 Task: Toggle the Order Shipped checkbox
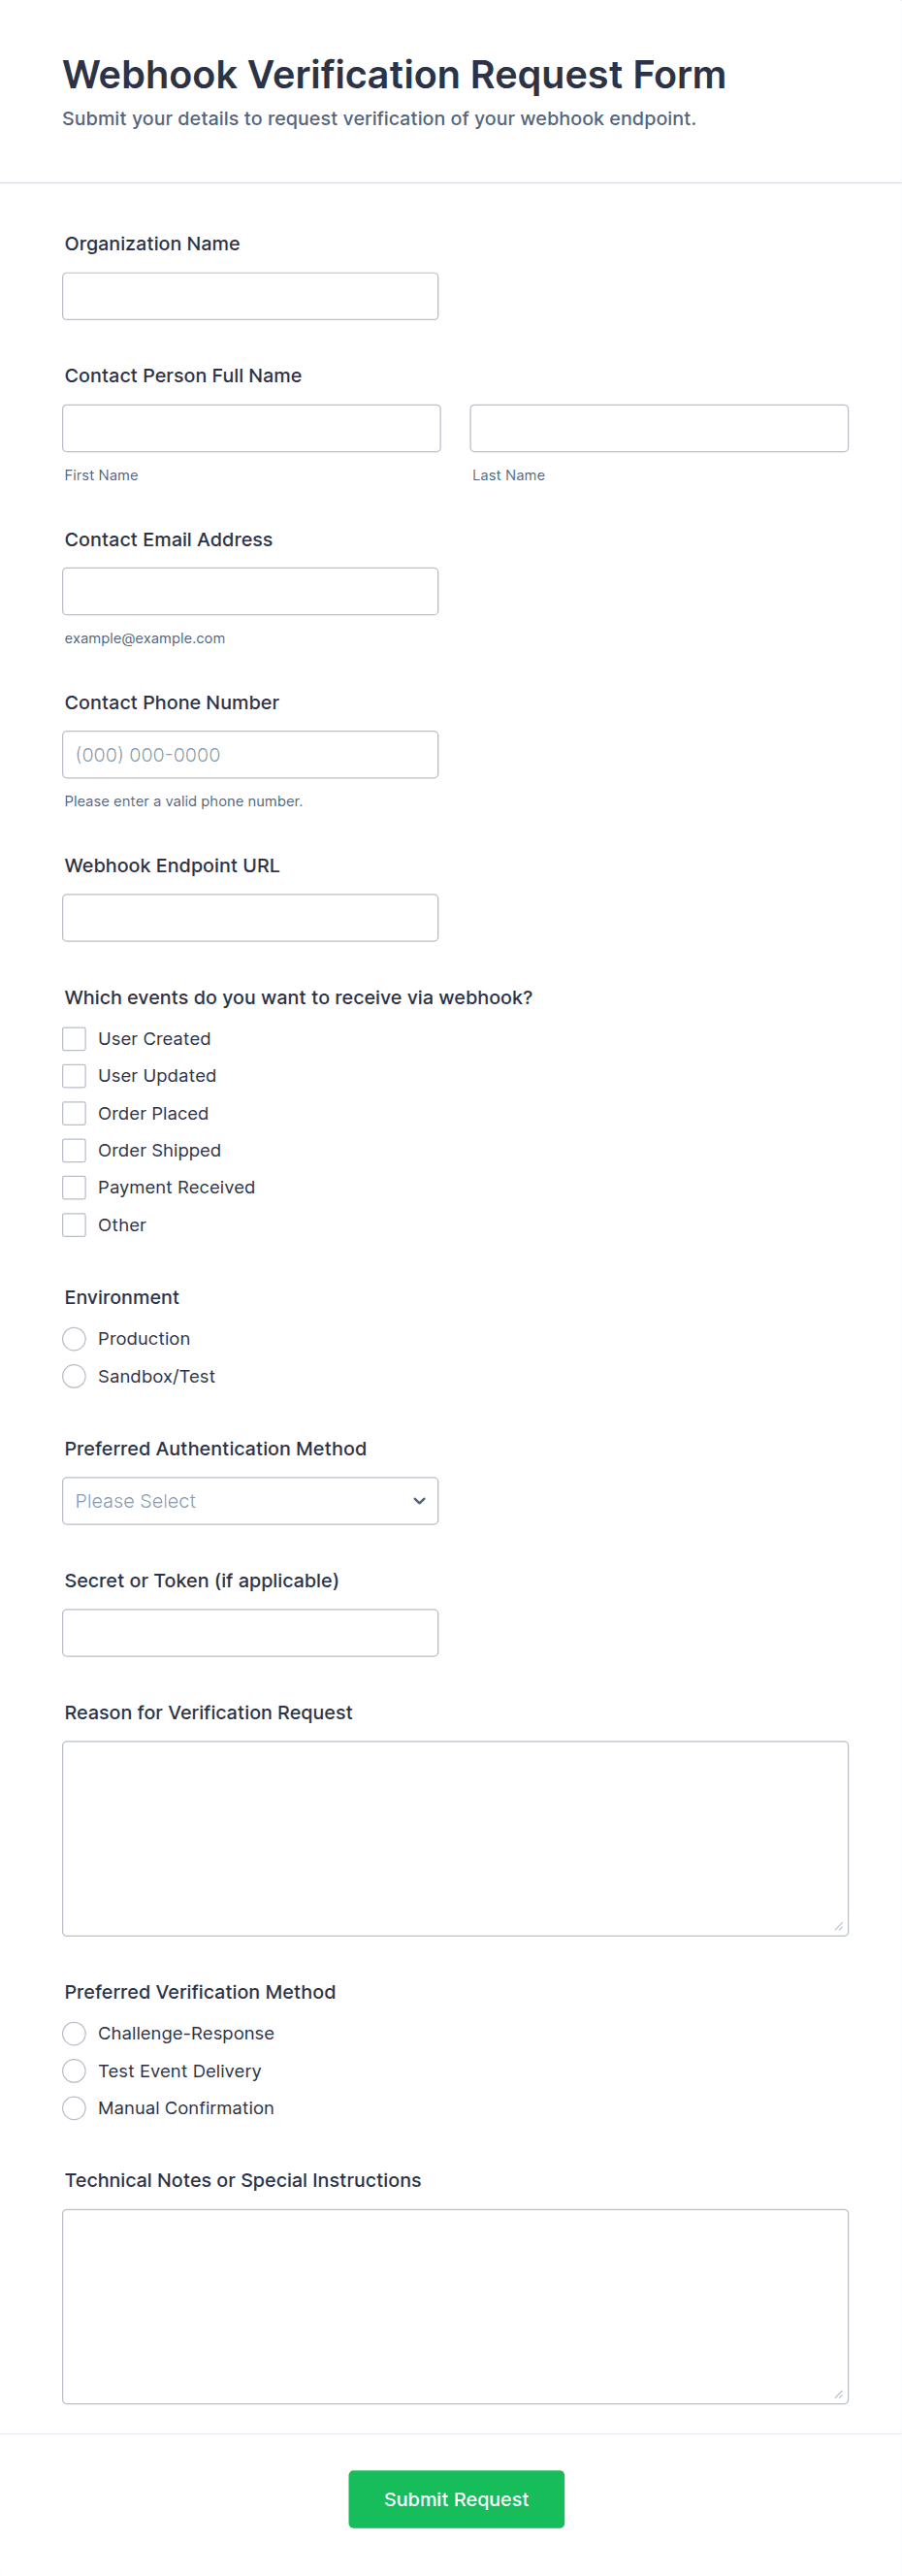click(x=74, y=1150)
